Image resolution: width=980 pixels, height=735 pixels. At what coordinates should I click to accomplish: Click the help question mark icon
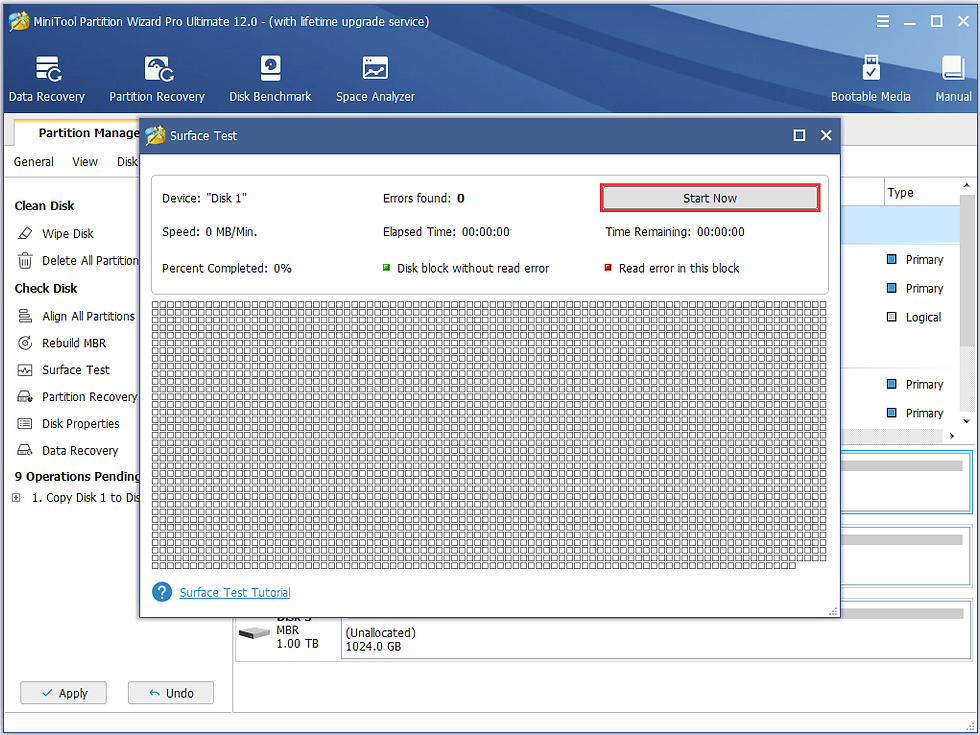click(x=162, y=592)
